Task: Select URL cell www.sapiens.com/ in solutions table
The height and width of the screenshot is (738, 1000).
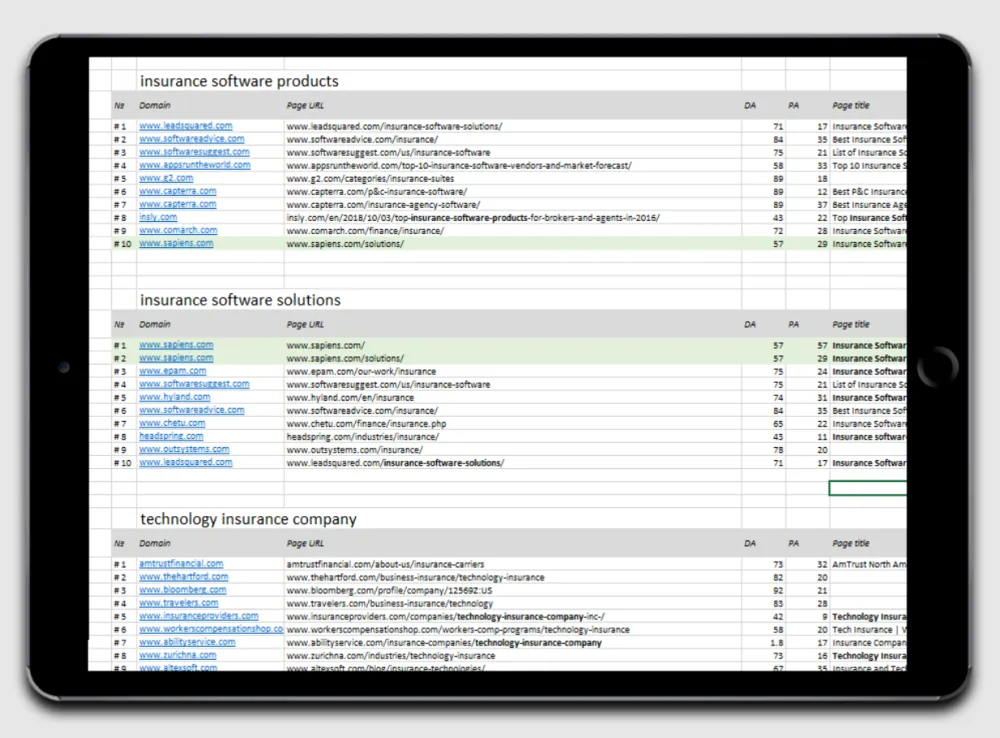Action: [x=326, y=345]
